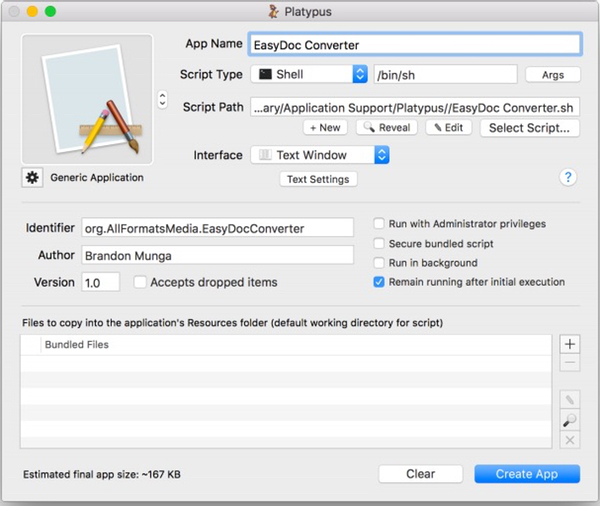Click the Generic Application label
Image resolution: width=600 pixels, height=506 pixels.
click(x=97, y=178)
